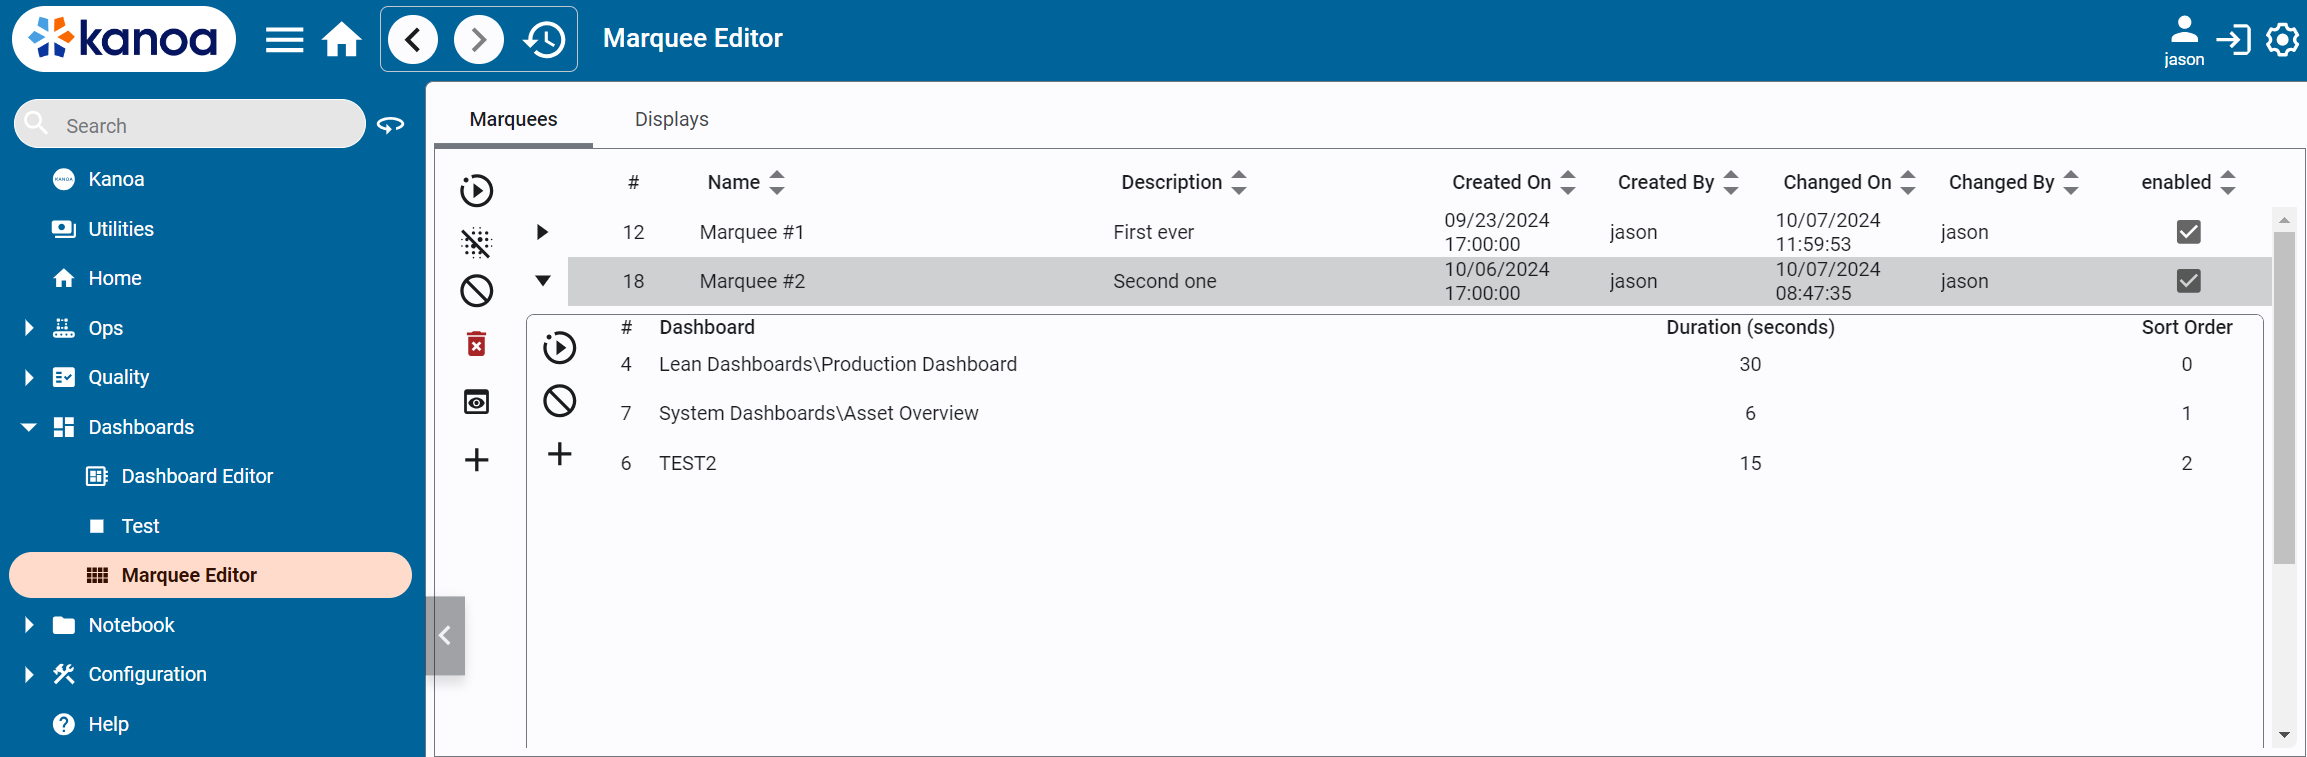Select Marquee Editor in the sidebar
This screenshot has width=2307, height=757.
pos(210,575)
